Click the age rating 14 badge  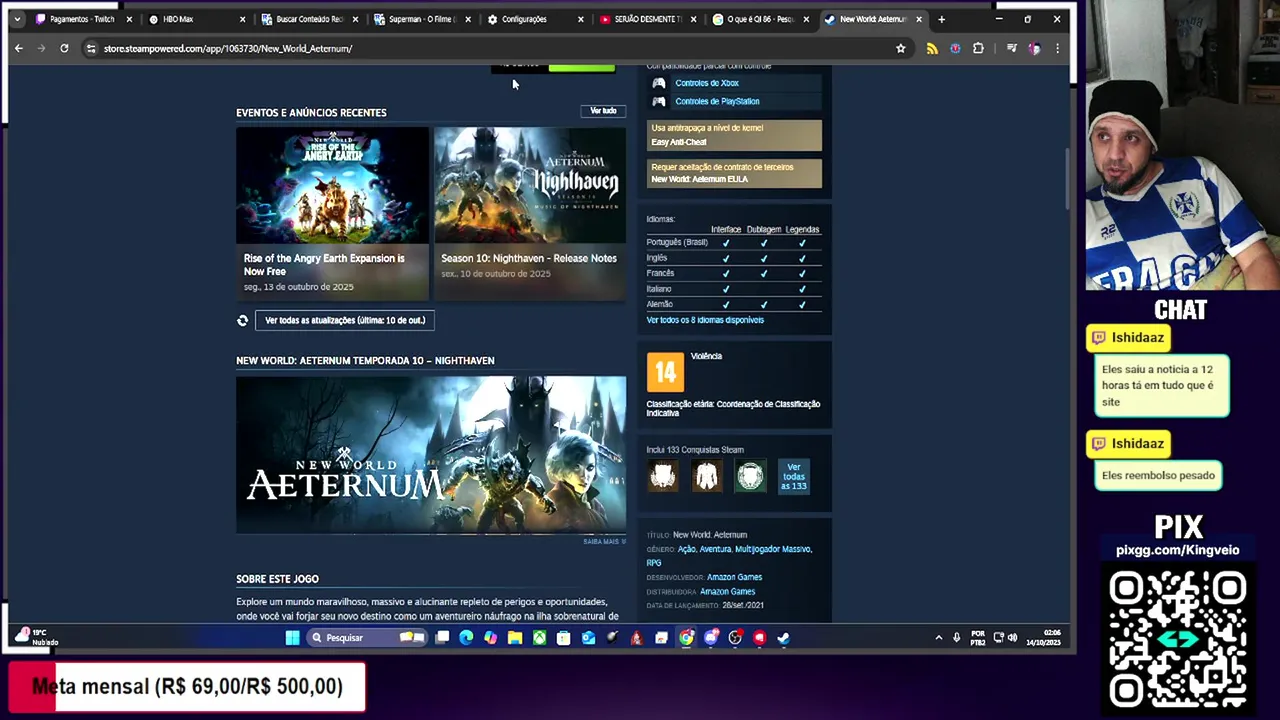coord(665,372)
